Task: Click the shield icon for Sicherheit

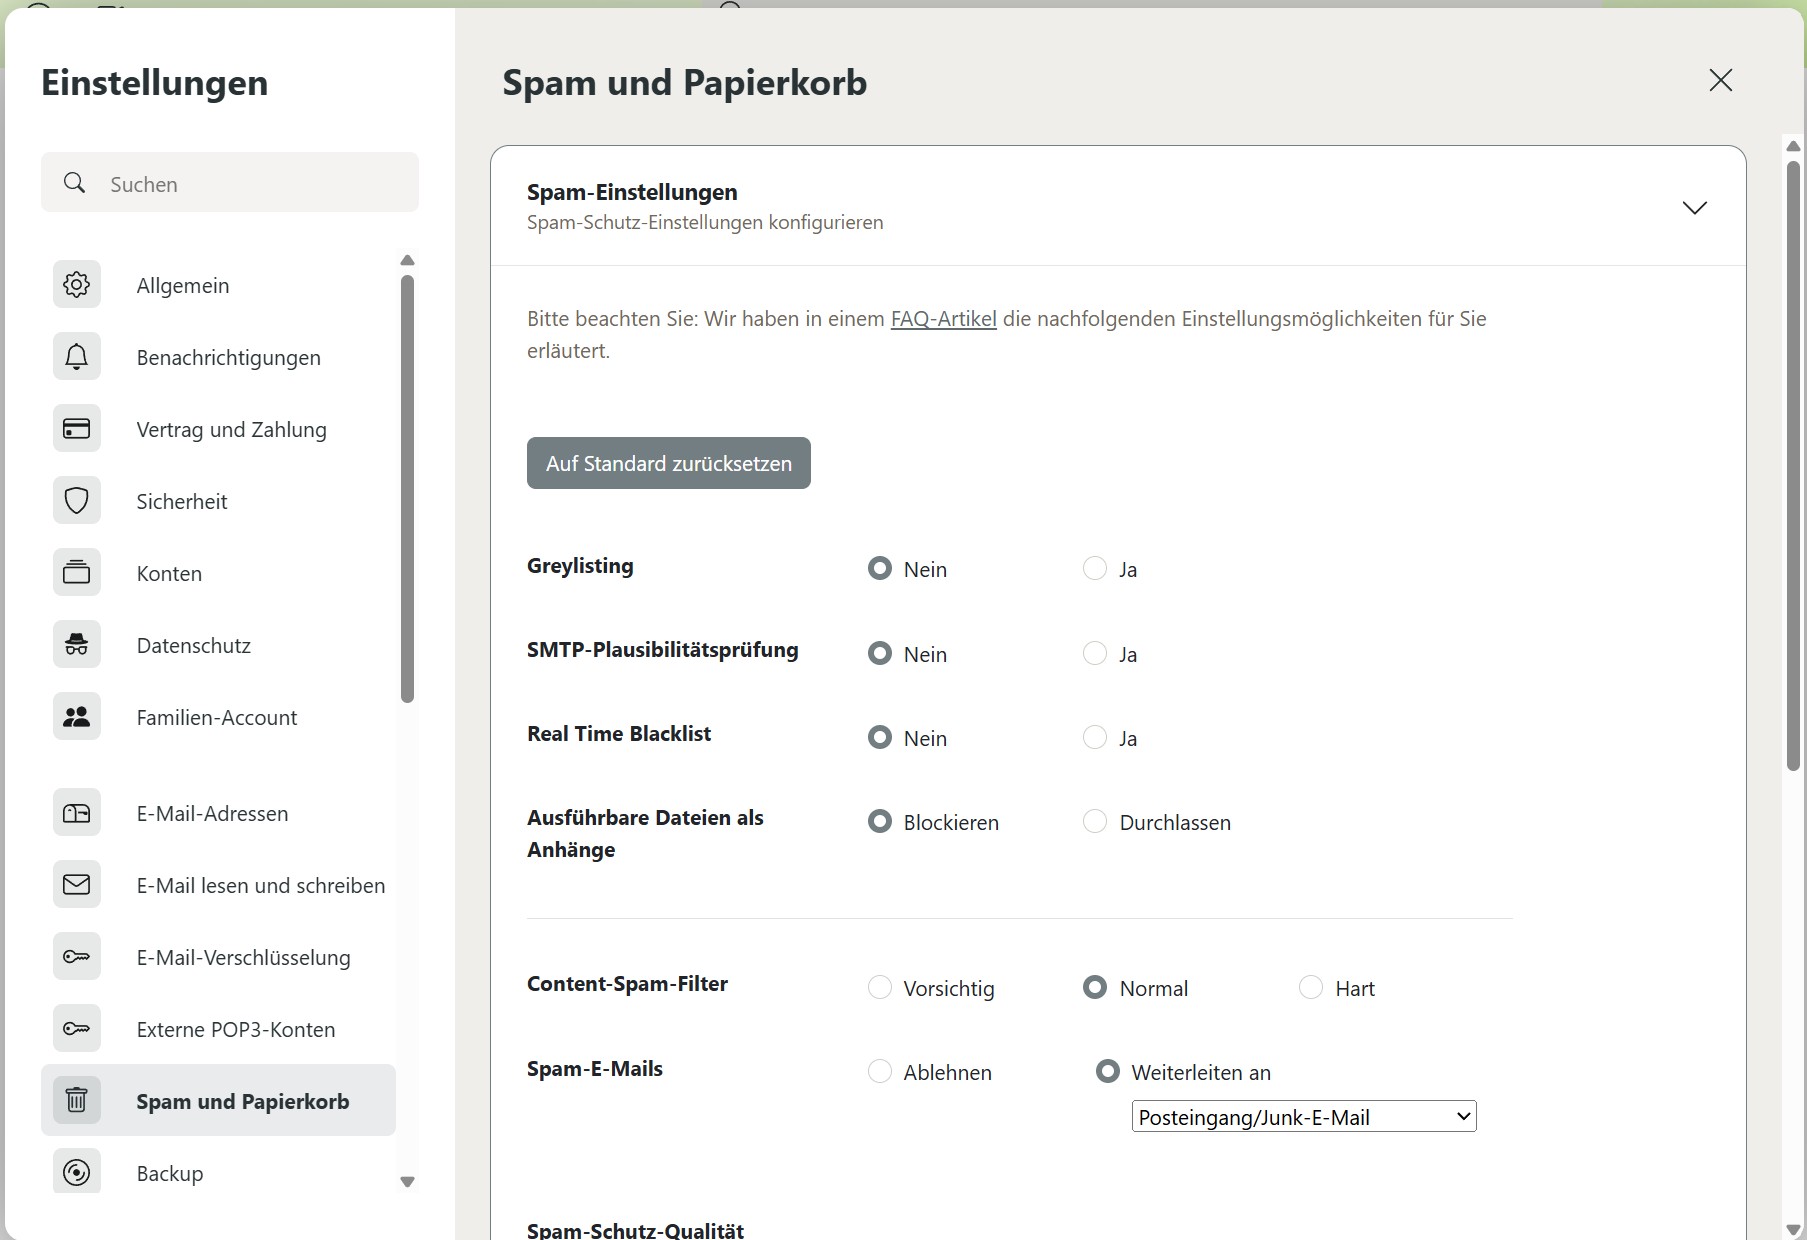Action: [77, 501]
